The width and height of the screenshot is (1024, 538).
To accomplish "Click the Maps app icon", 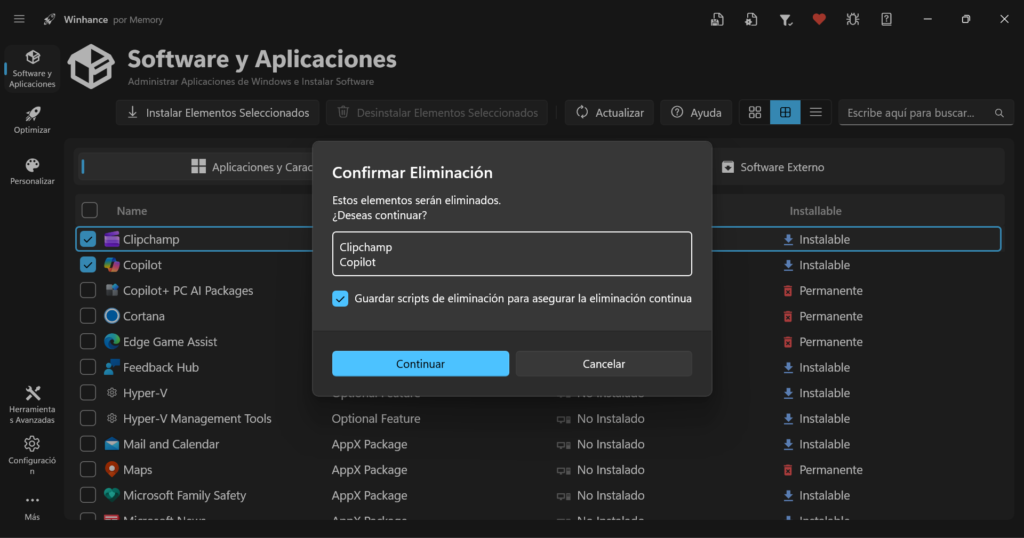I will (x=112, y=469).
